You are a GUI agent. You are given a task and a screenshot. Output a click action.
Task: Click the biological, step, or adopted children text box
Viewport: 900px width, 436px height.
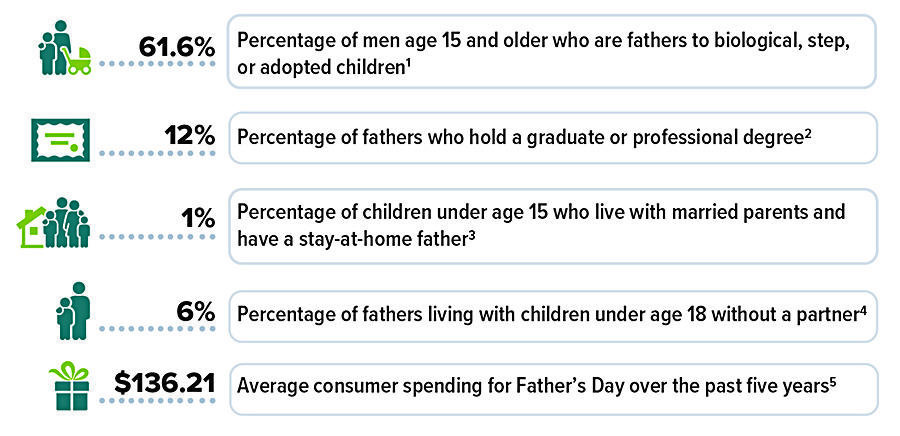552,52
